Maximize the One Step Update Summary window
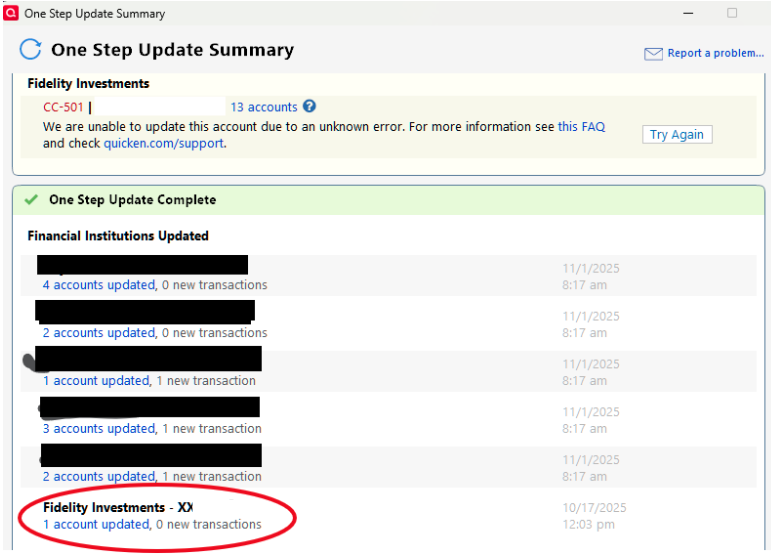The height and width of the screenshot is (554, 771). 732,13
